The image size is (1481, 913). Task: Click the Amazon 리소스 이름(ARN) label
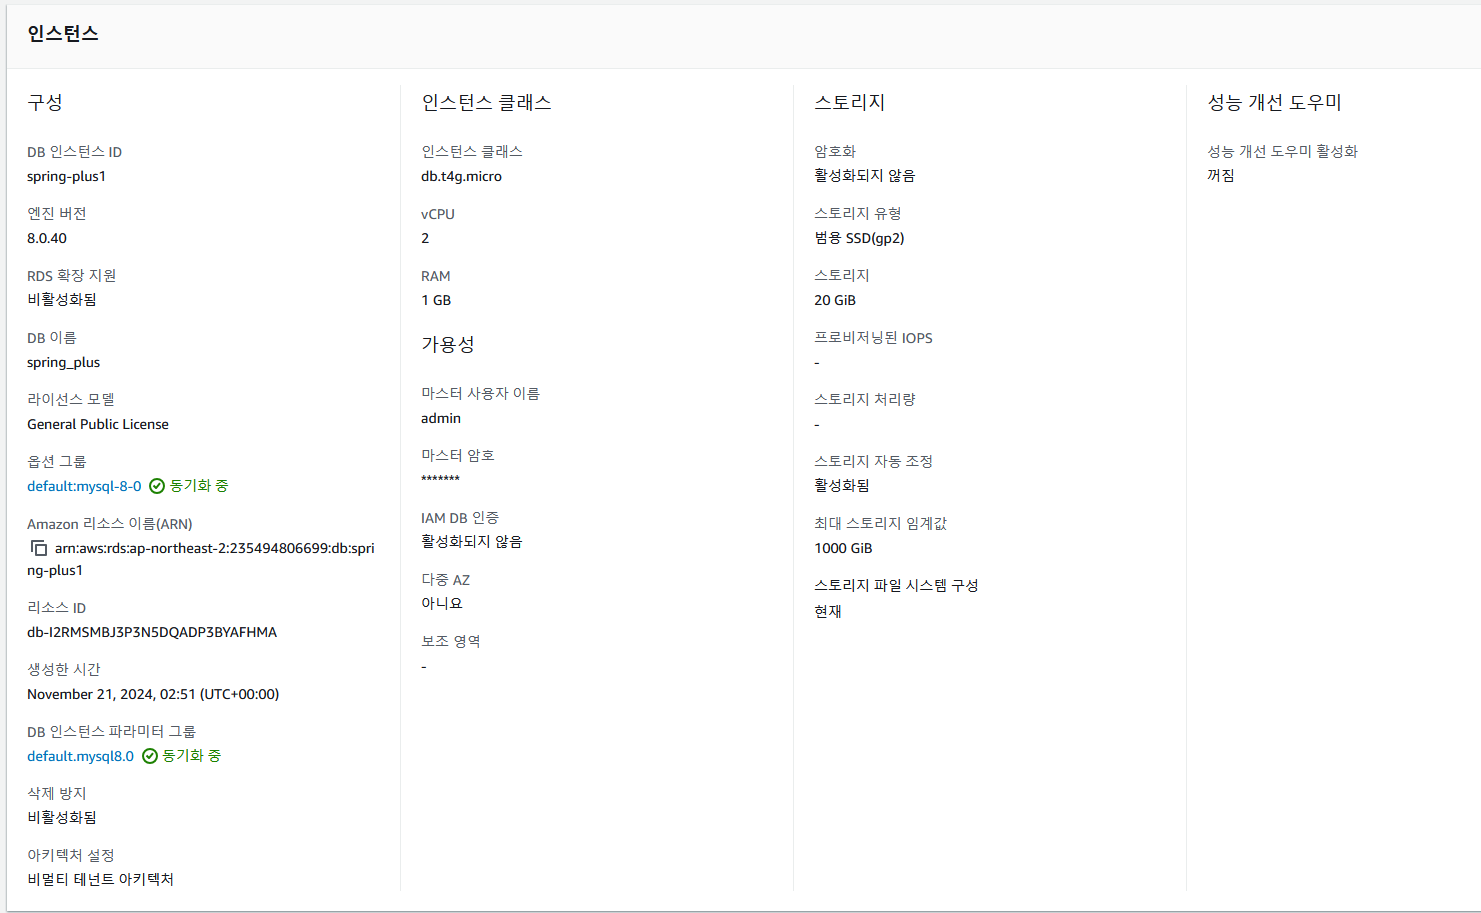[110, 524]
